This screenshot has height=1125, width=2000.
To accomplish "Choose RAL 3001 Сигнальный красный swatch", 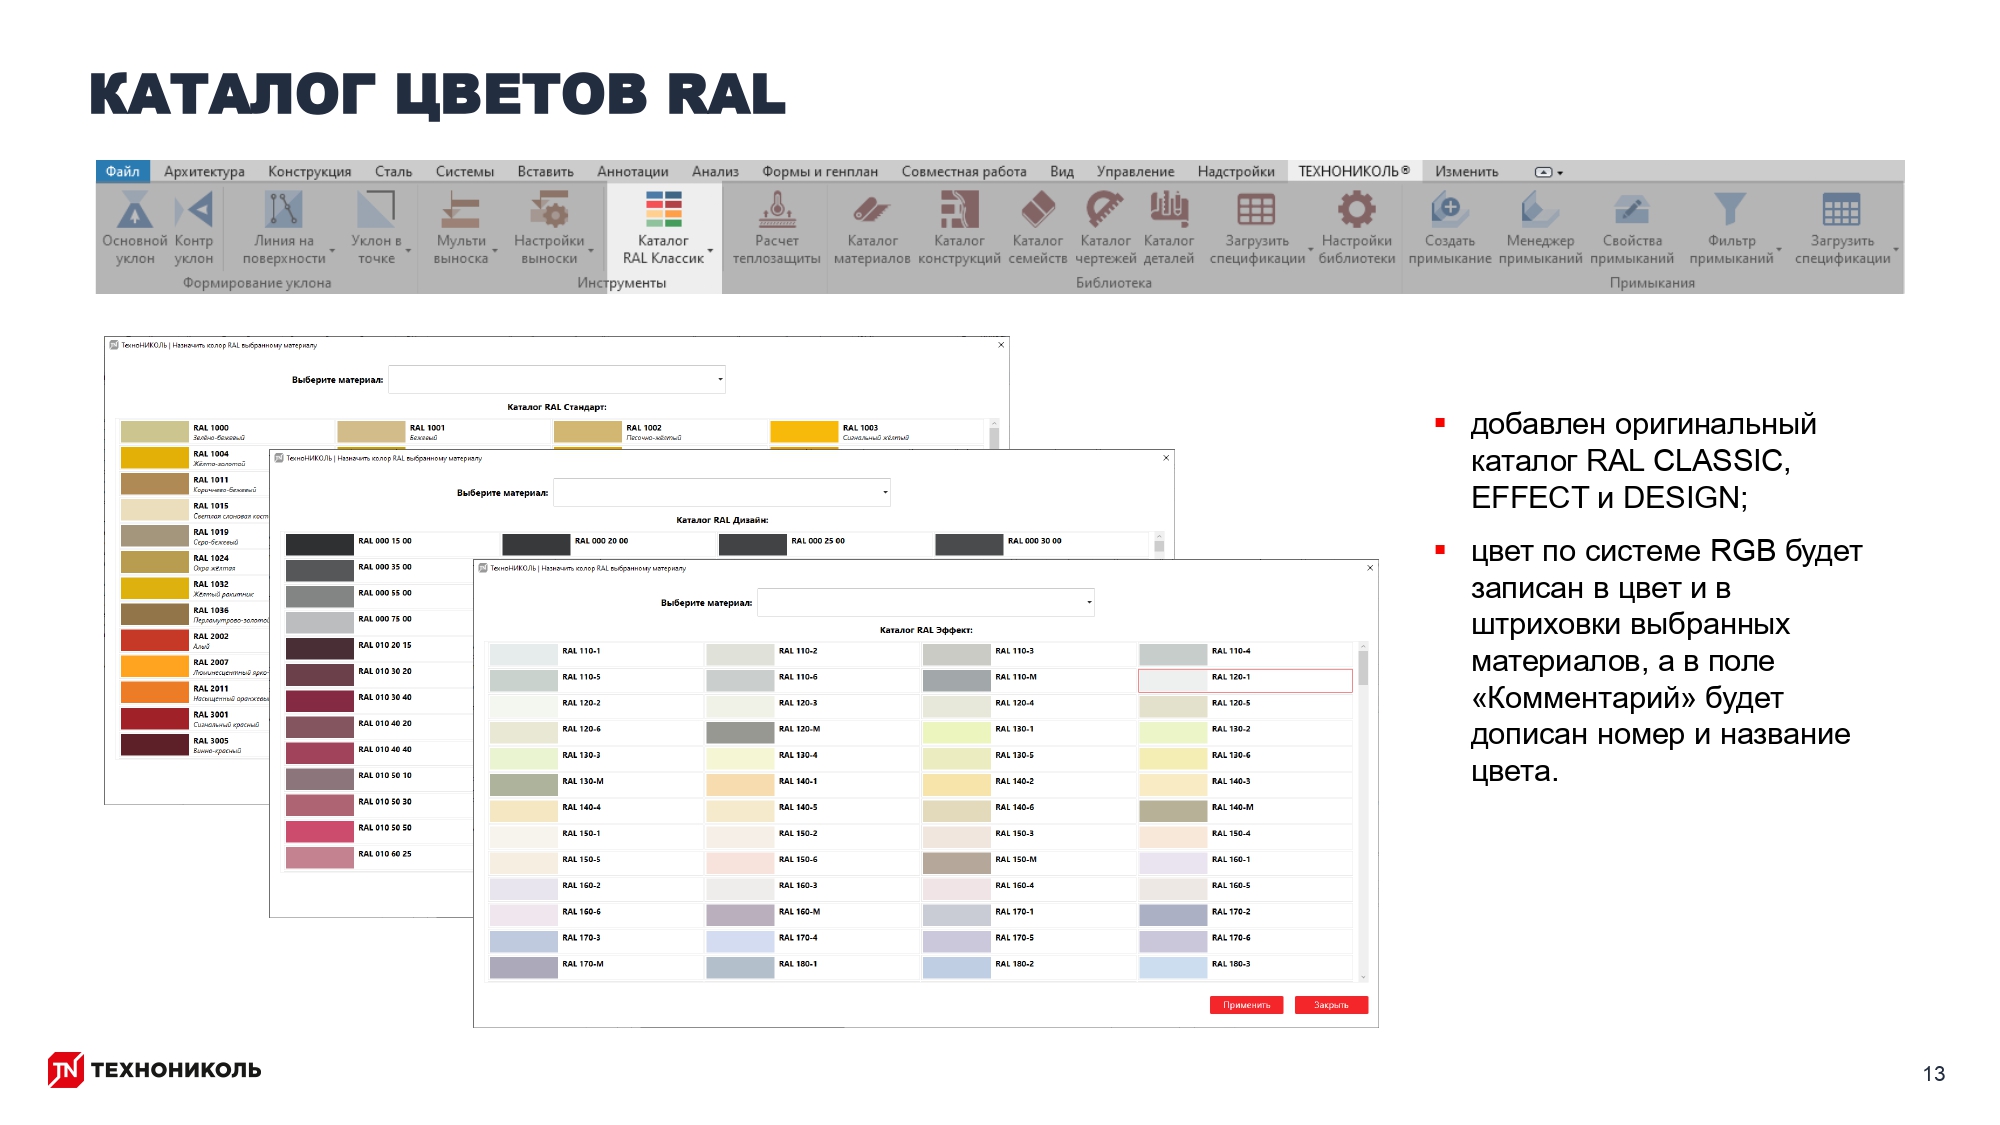I will [x=155, y=719].
